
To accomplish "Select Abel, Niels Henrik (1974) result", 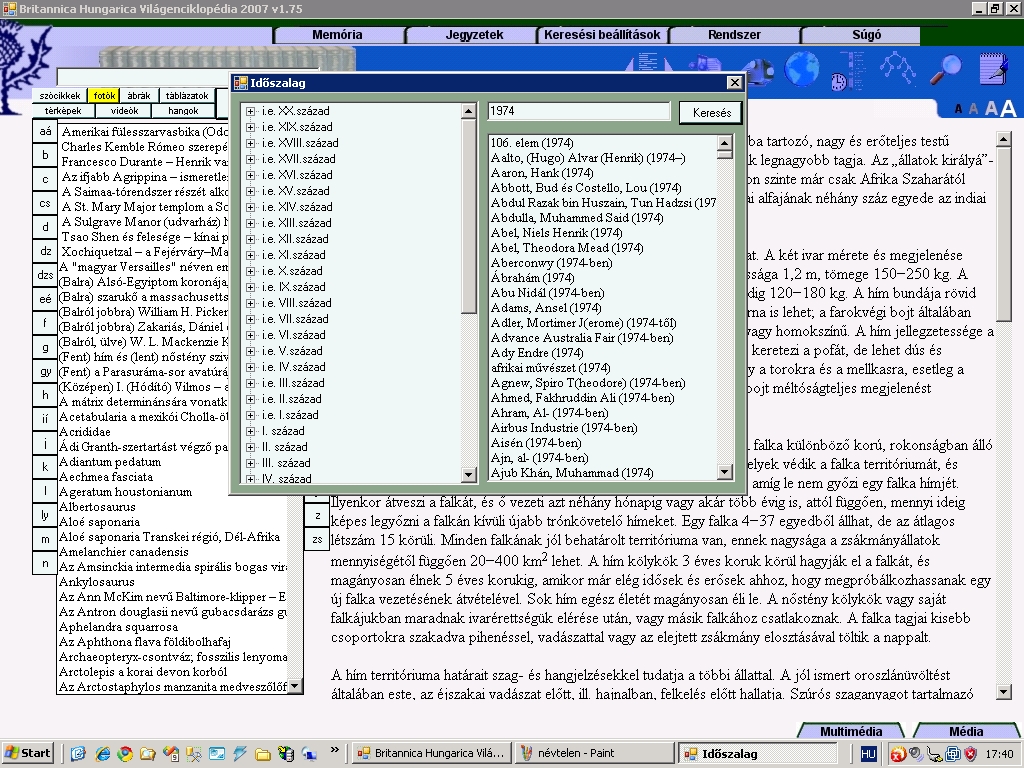I will click(556, 233).
